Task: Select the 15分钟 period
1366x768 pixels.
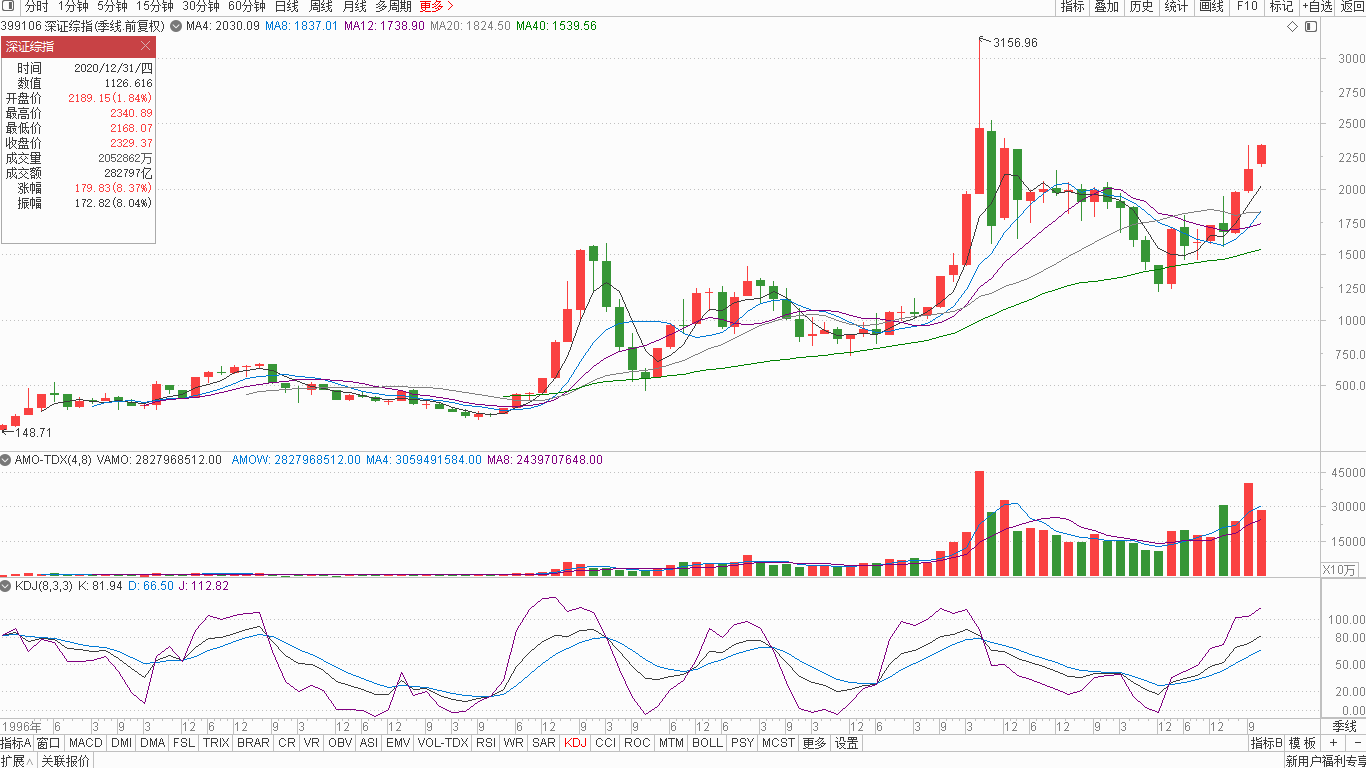Action: click(155, 6)
